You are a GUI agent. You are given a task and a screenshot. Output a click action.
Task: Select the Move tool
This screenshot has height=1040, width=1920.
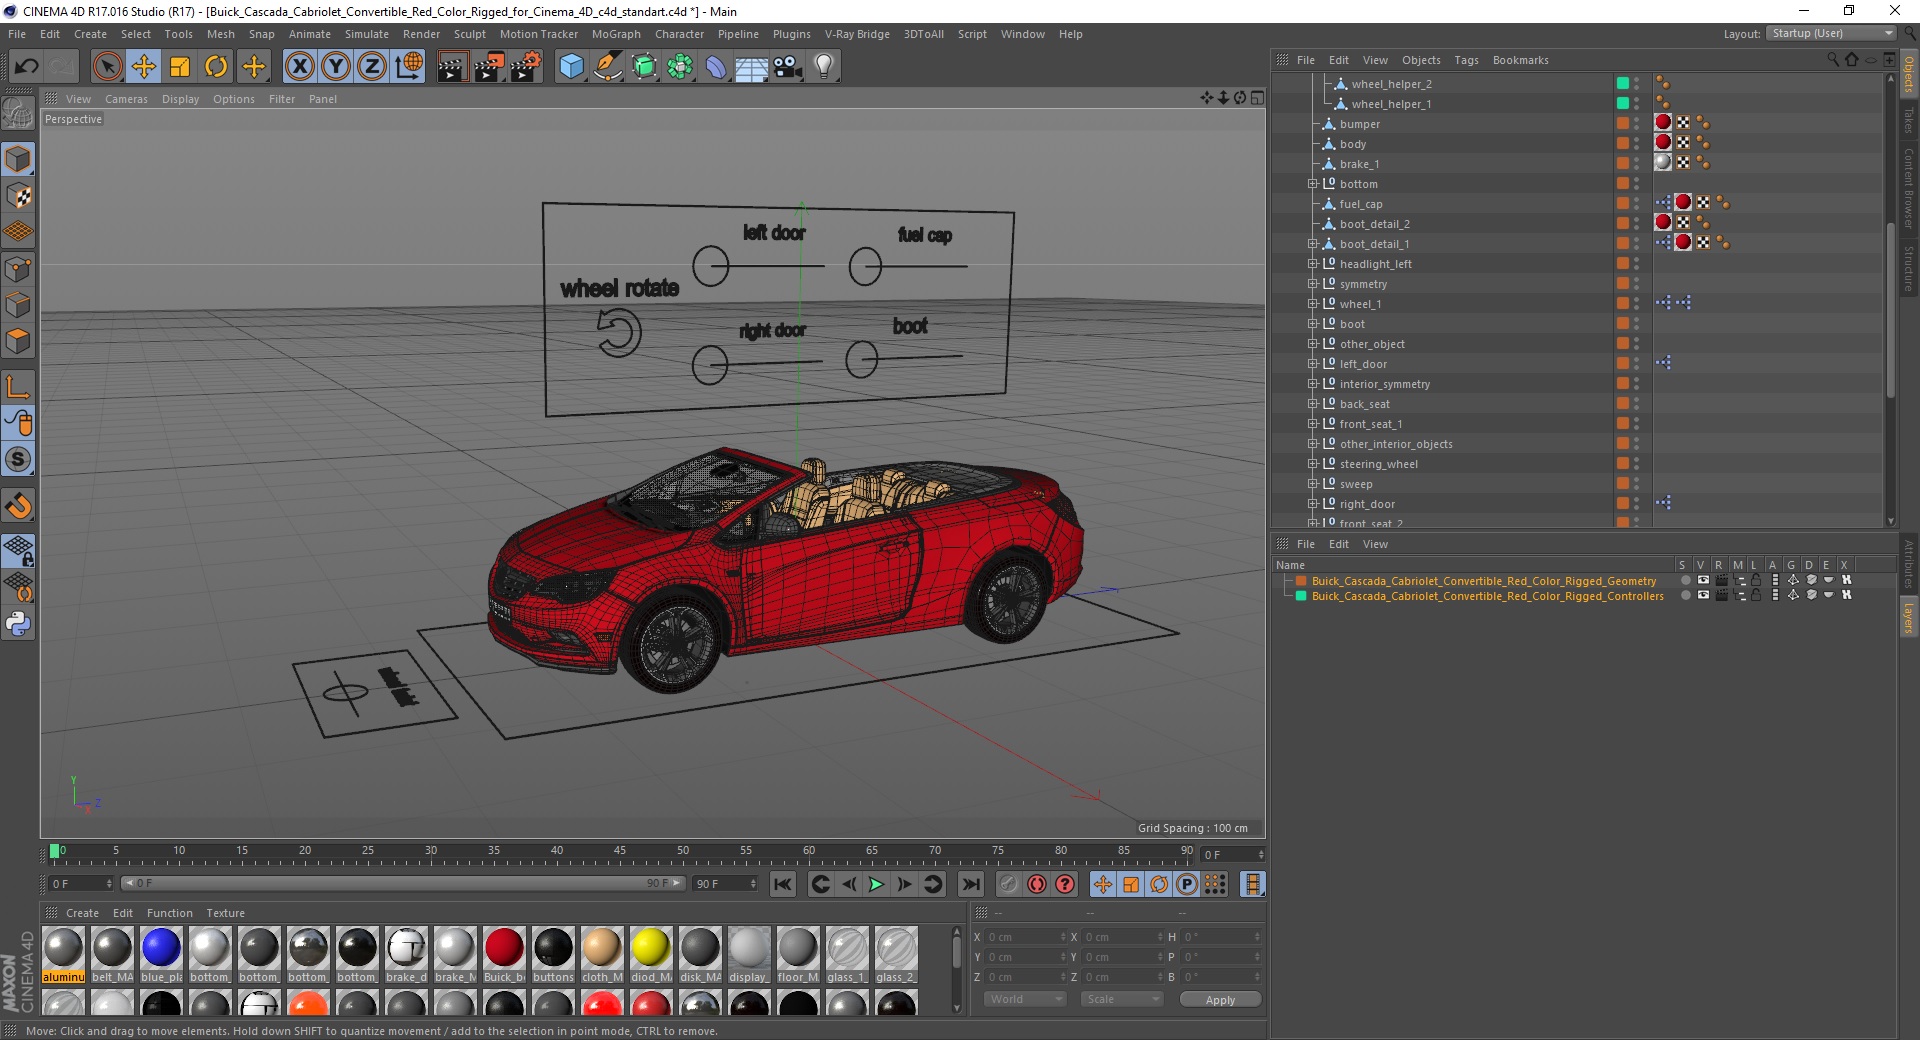144,67
